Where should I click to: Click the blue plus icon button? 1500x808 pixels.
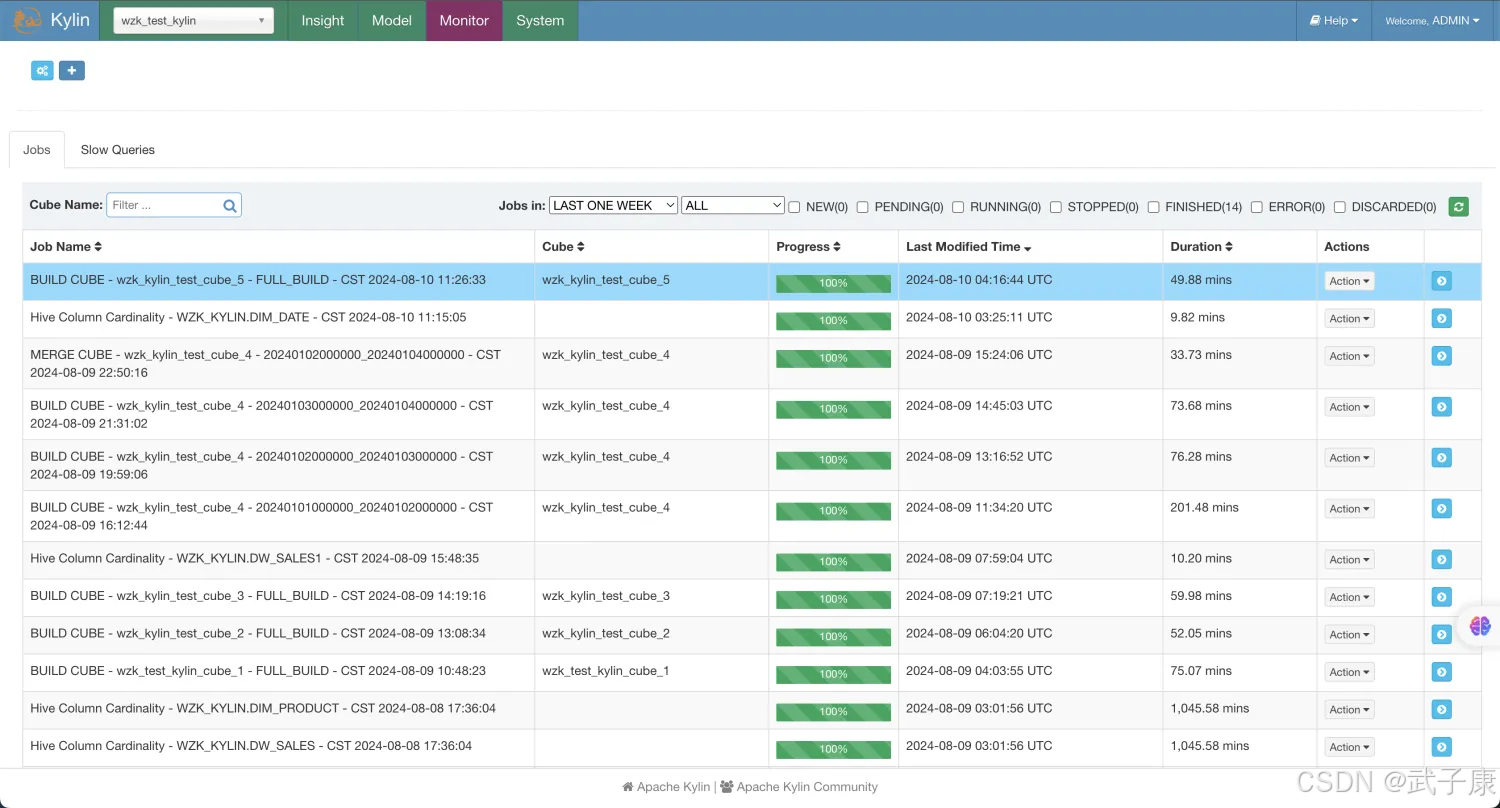point(72,71)
